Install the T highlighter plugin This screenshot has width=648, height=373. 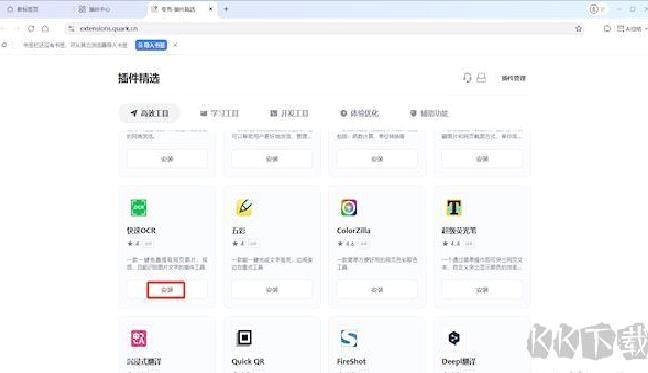[482, 290]
